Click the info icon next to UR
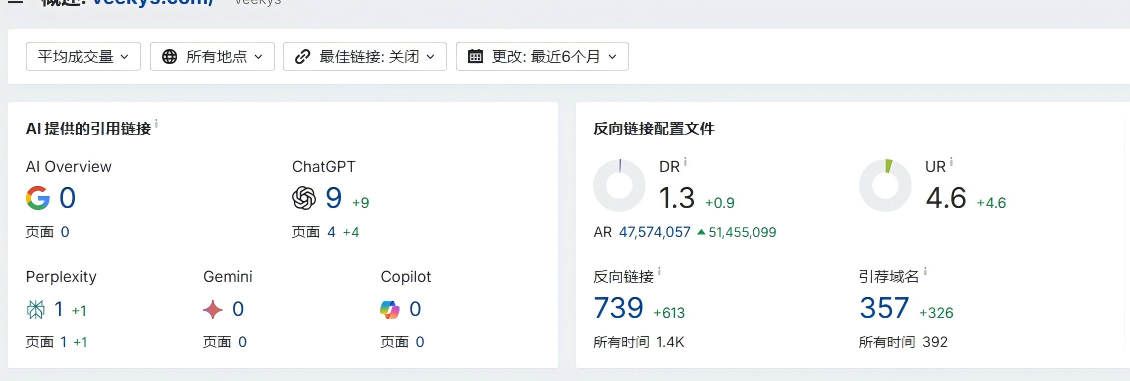Viewport: 1130px width, 381px height. coord(951,162)
